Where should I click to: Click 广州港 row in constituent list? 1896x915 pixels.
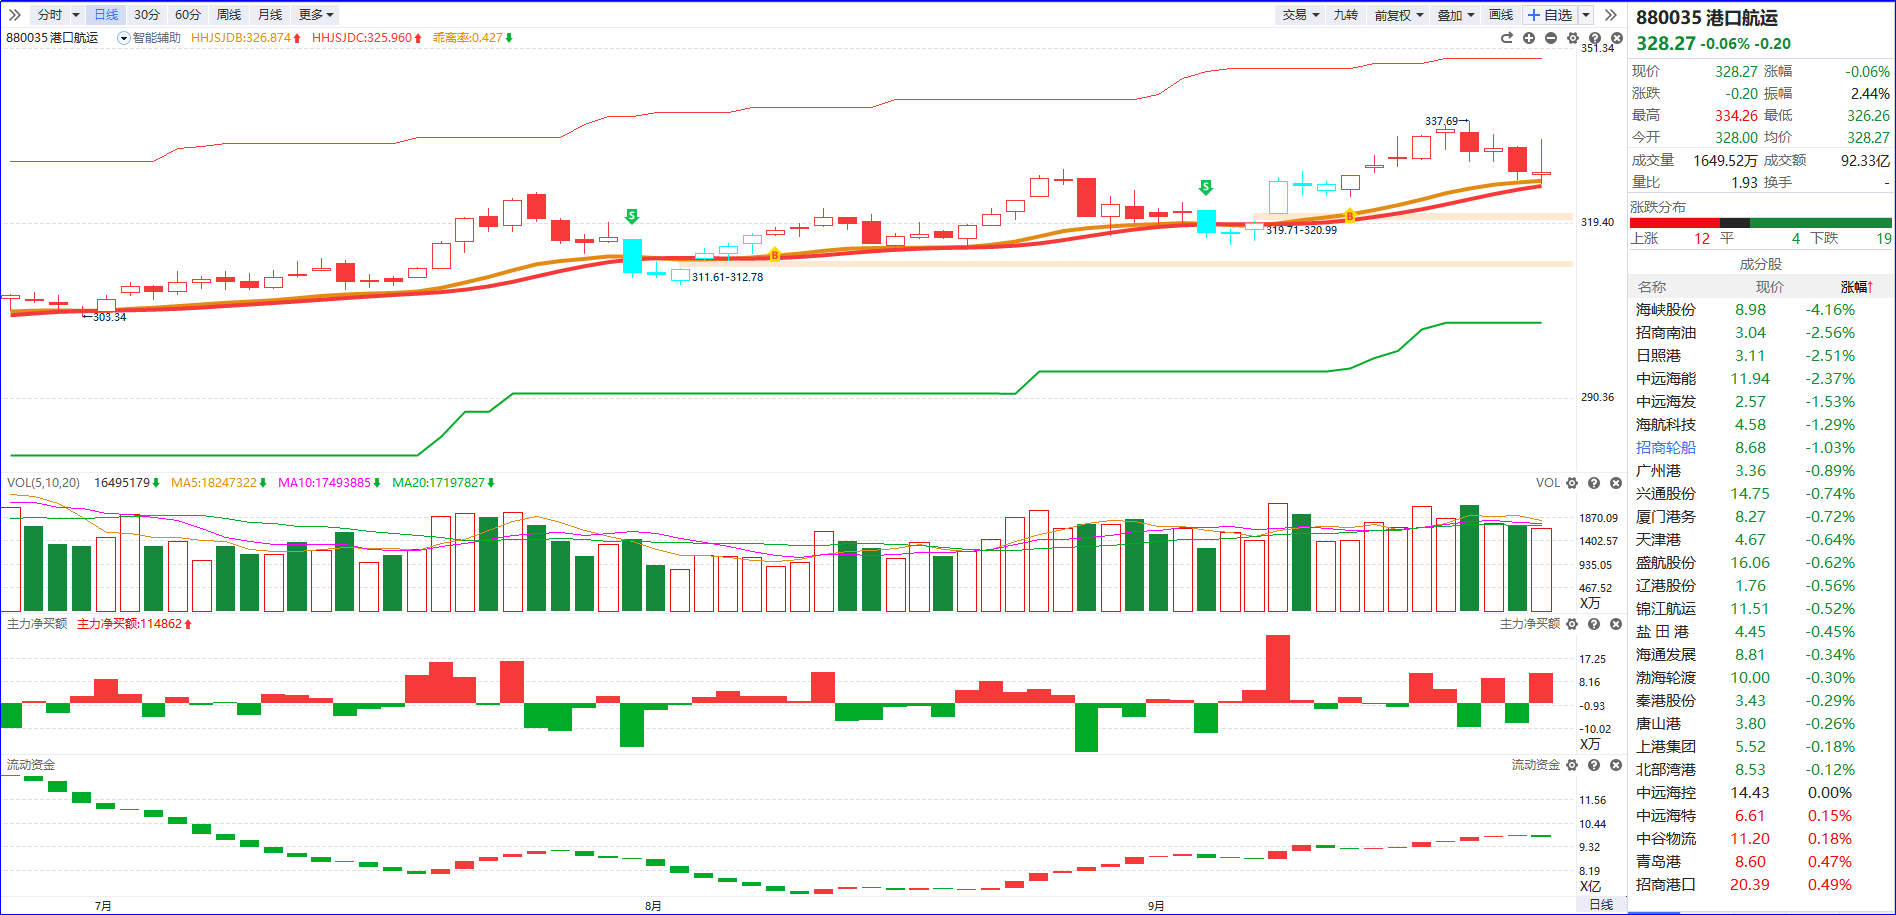[1761, 471]
